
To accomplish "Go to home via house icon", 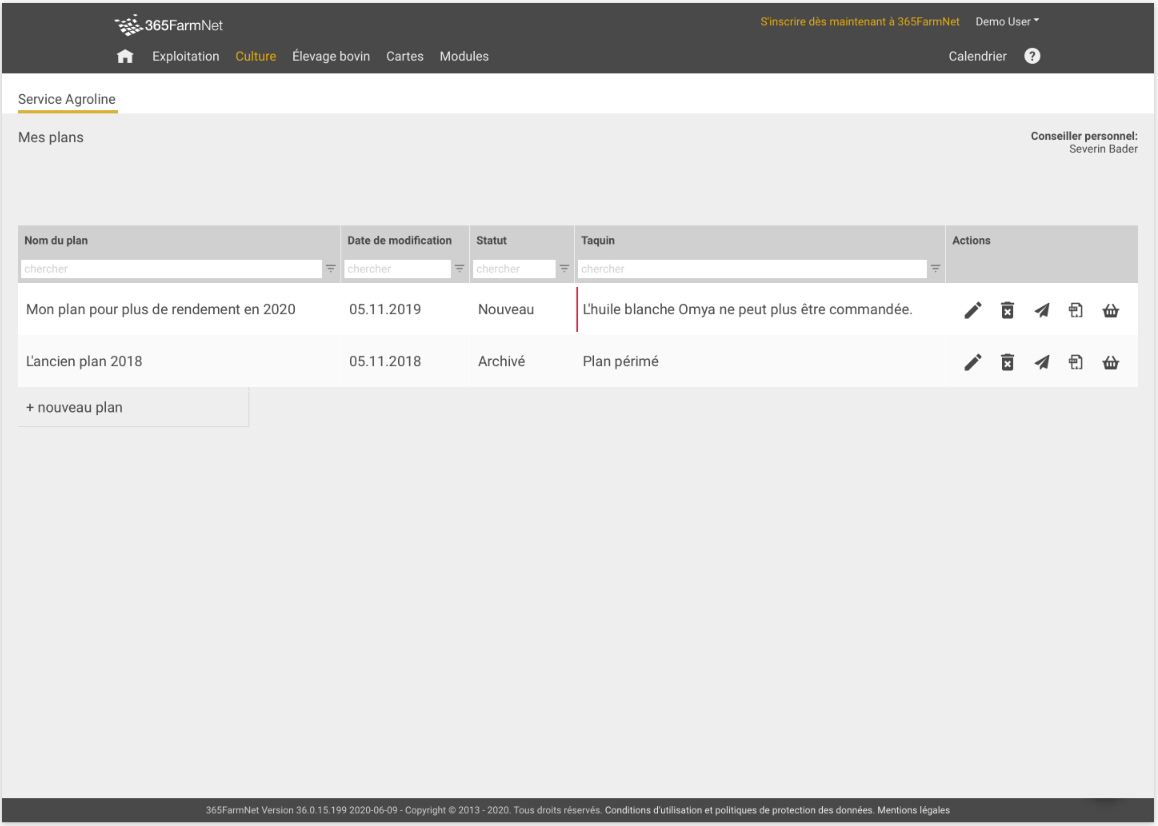I will tap(125, 56).
